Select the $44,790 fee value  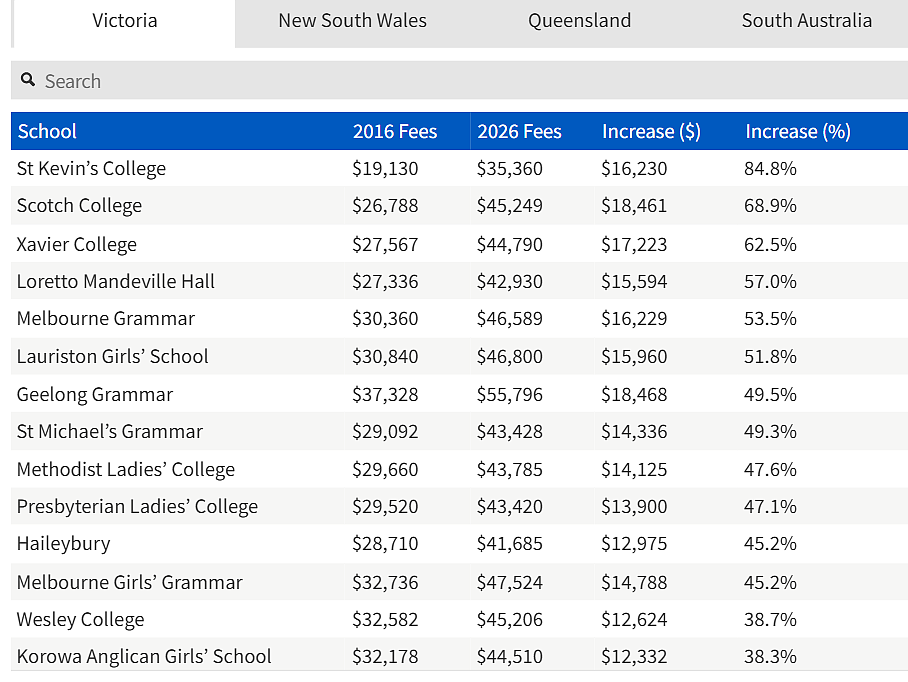pos(510,244)
